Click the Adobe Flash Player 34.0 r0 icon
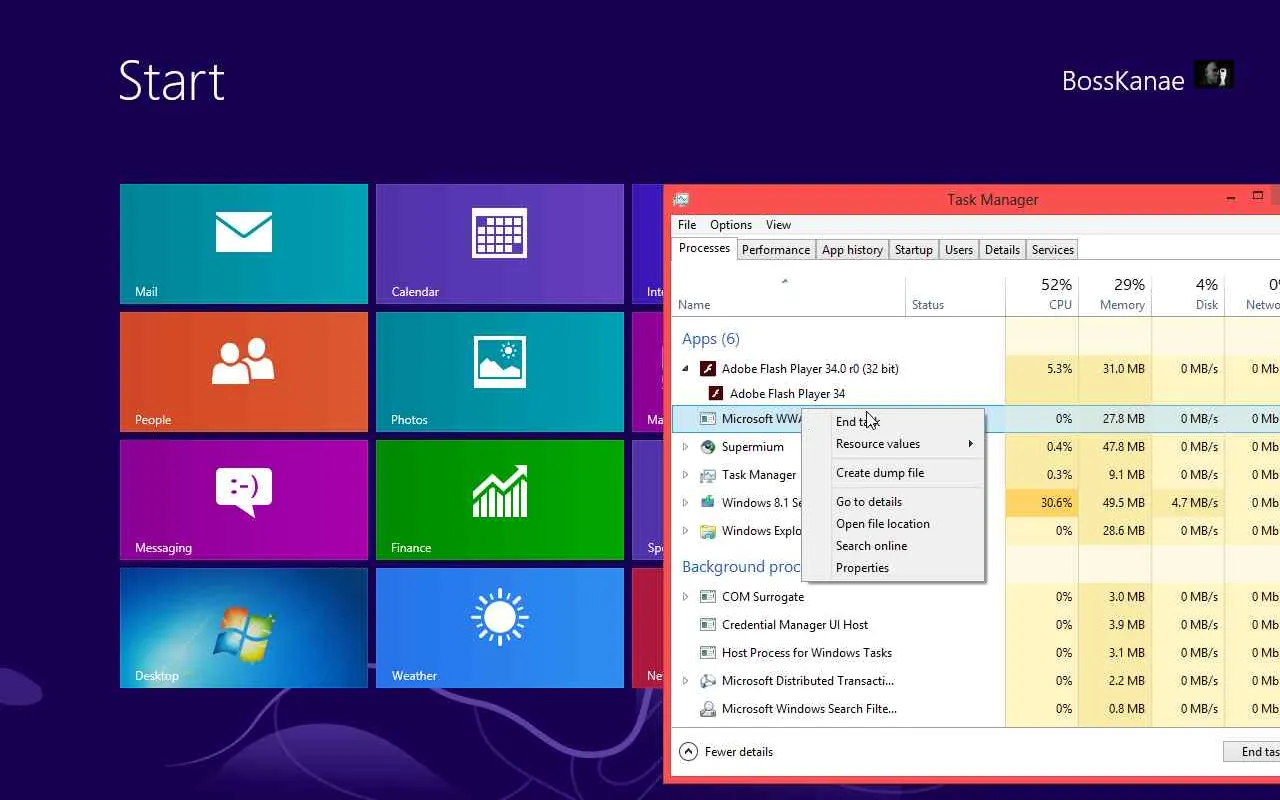 point(708,369)
